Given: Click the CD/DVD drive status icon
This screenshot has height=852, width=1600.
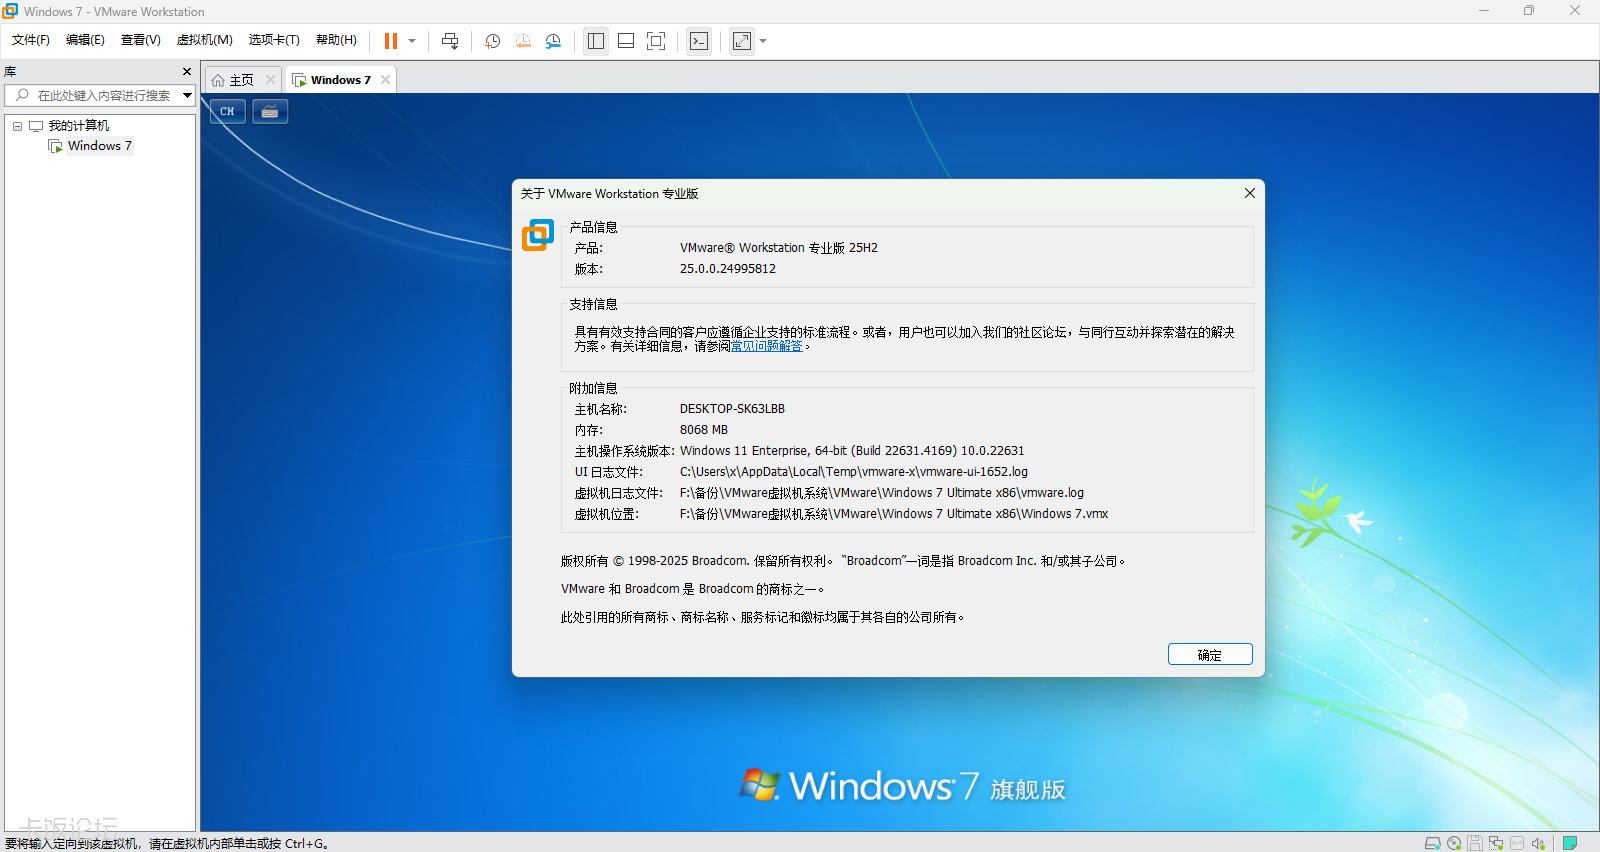Looking at the screenshot, I should coord(1454,843).
